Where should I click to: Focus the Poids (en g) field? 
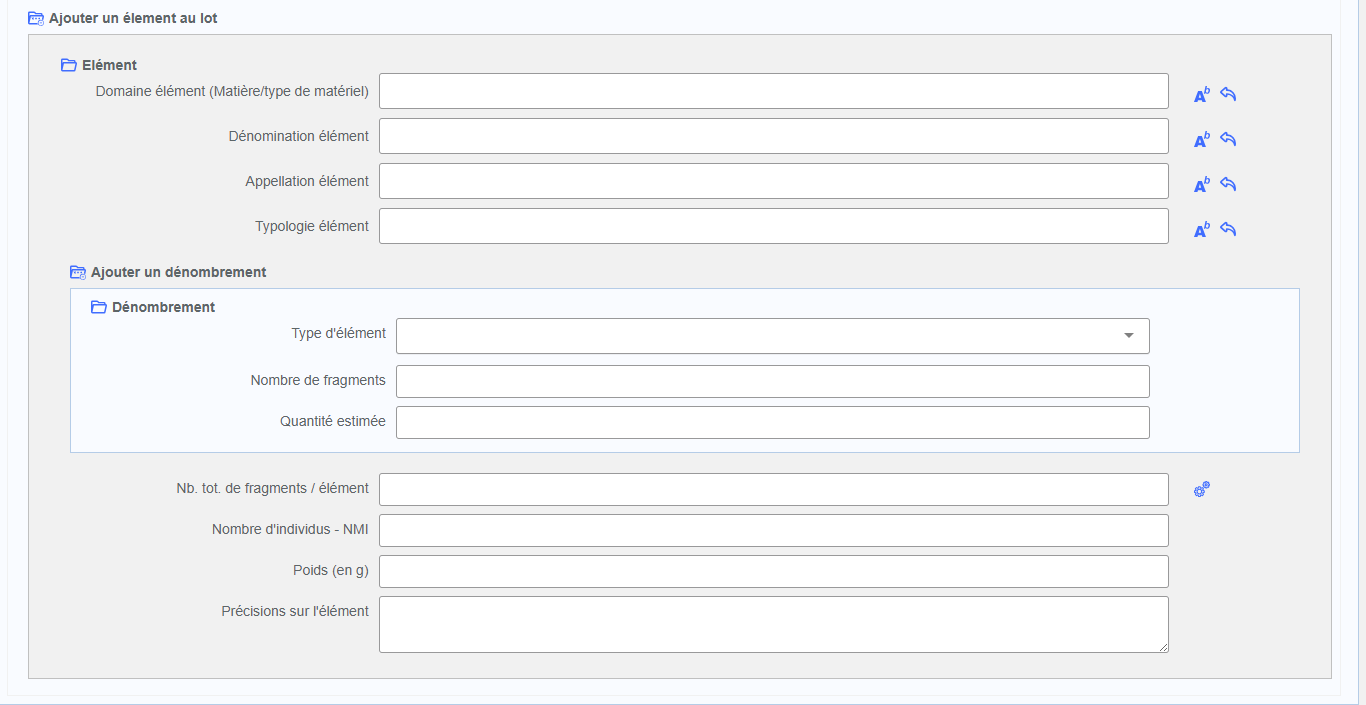[x=773, y=571]
